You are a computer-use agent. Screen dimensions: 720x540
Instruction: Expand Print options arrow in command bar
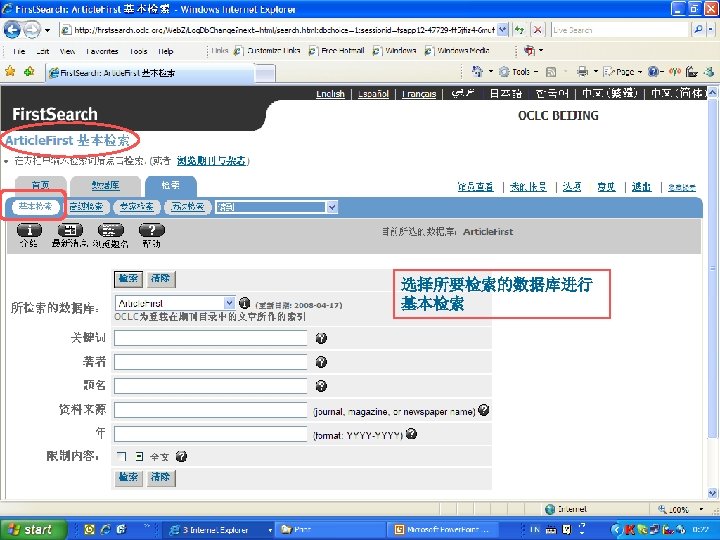(x=596, y=72)
